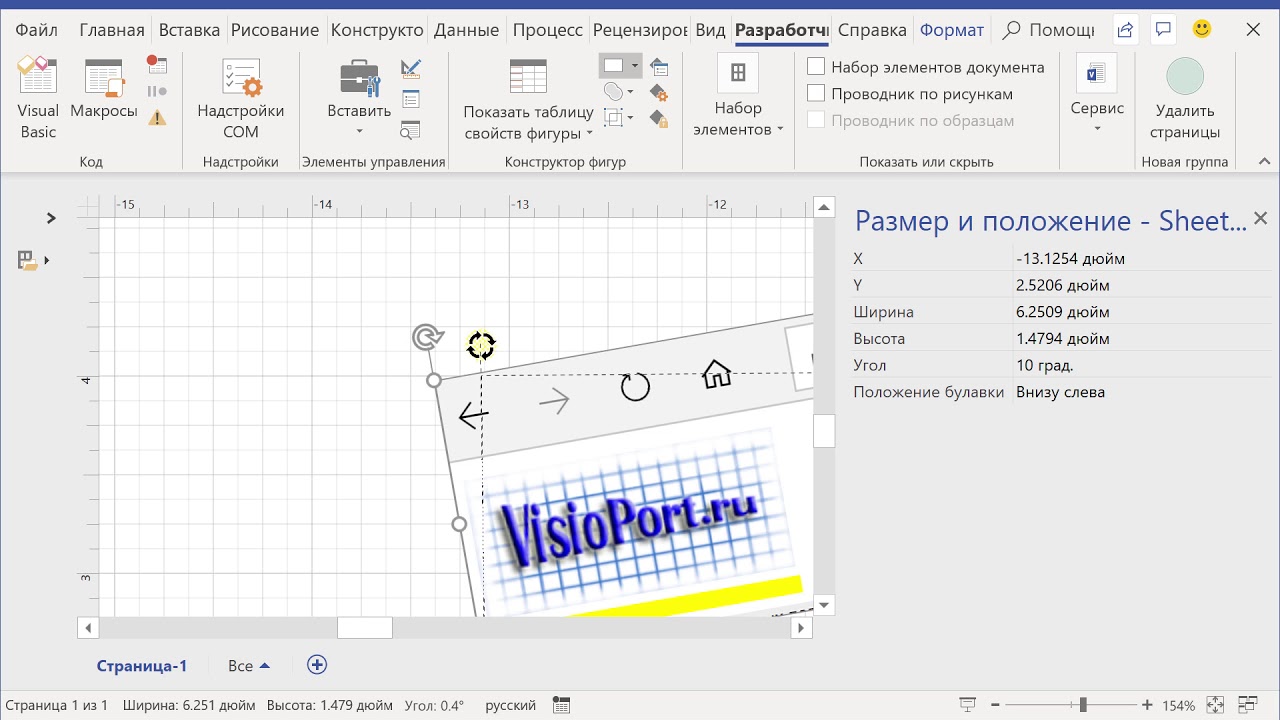This screenshot has width=1280, height=720.
Task: Open the Формат tab
Action: 951,30
